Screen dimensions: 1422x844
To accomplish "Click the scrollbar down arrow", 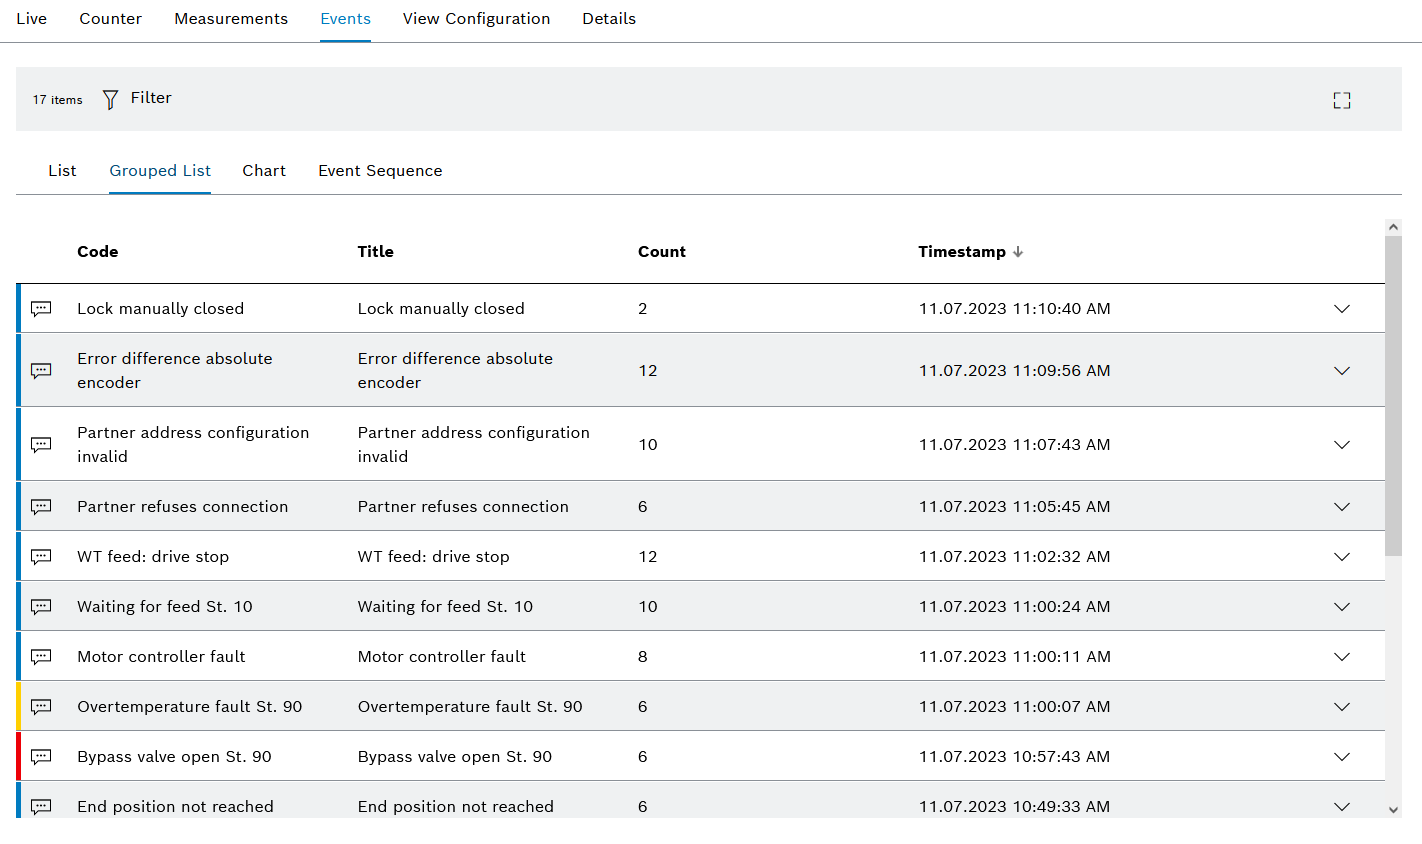I will point(1394,810).
